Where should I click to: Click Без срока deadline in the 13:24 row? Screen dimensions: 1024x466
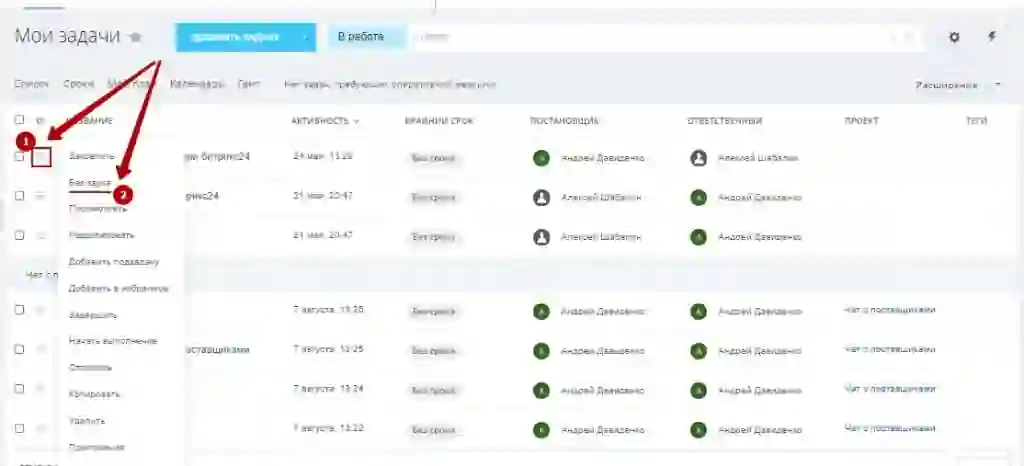432,390
